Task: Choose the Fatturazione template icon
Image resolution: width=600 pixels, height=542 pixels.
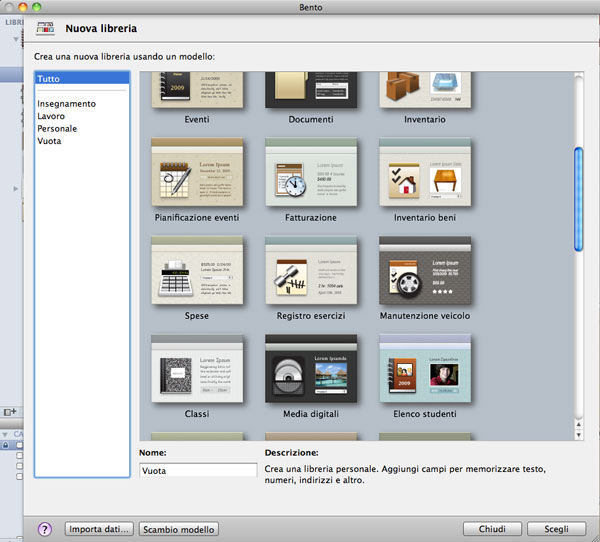Action: [312, 173]
